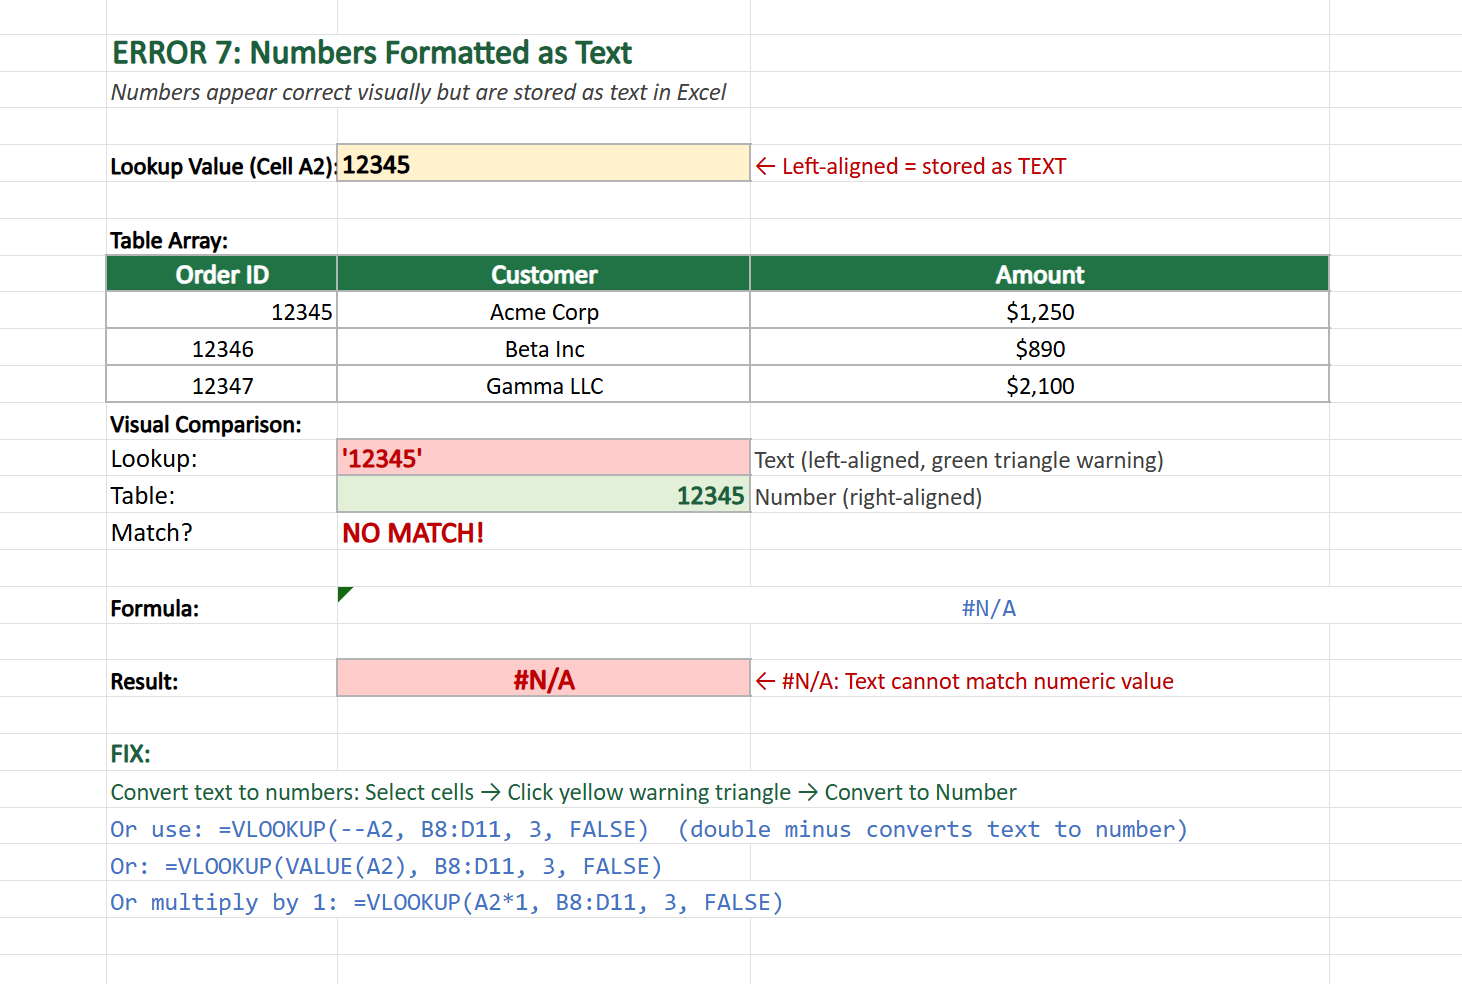Click the 'Table:' row label

(x=143, y=496)
